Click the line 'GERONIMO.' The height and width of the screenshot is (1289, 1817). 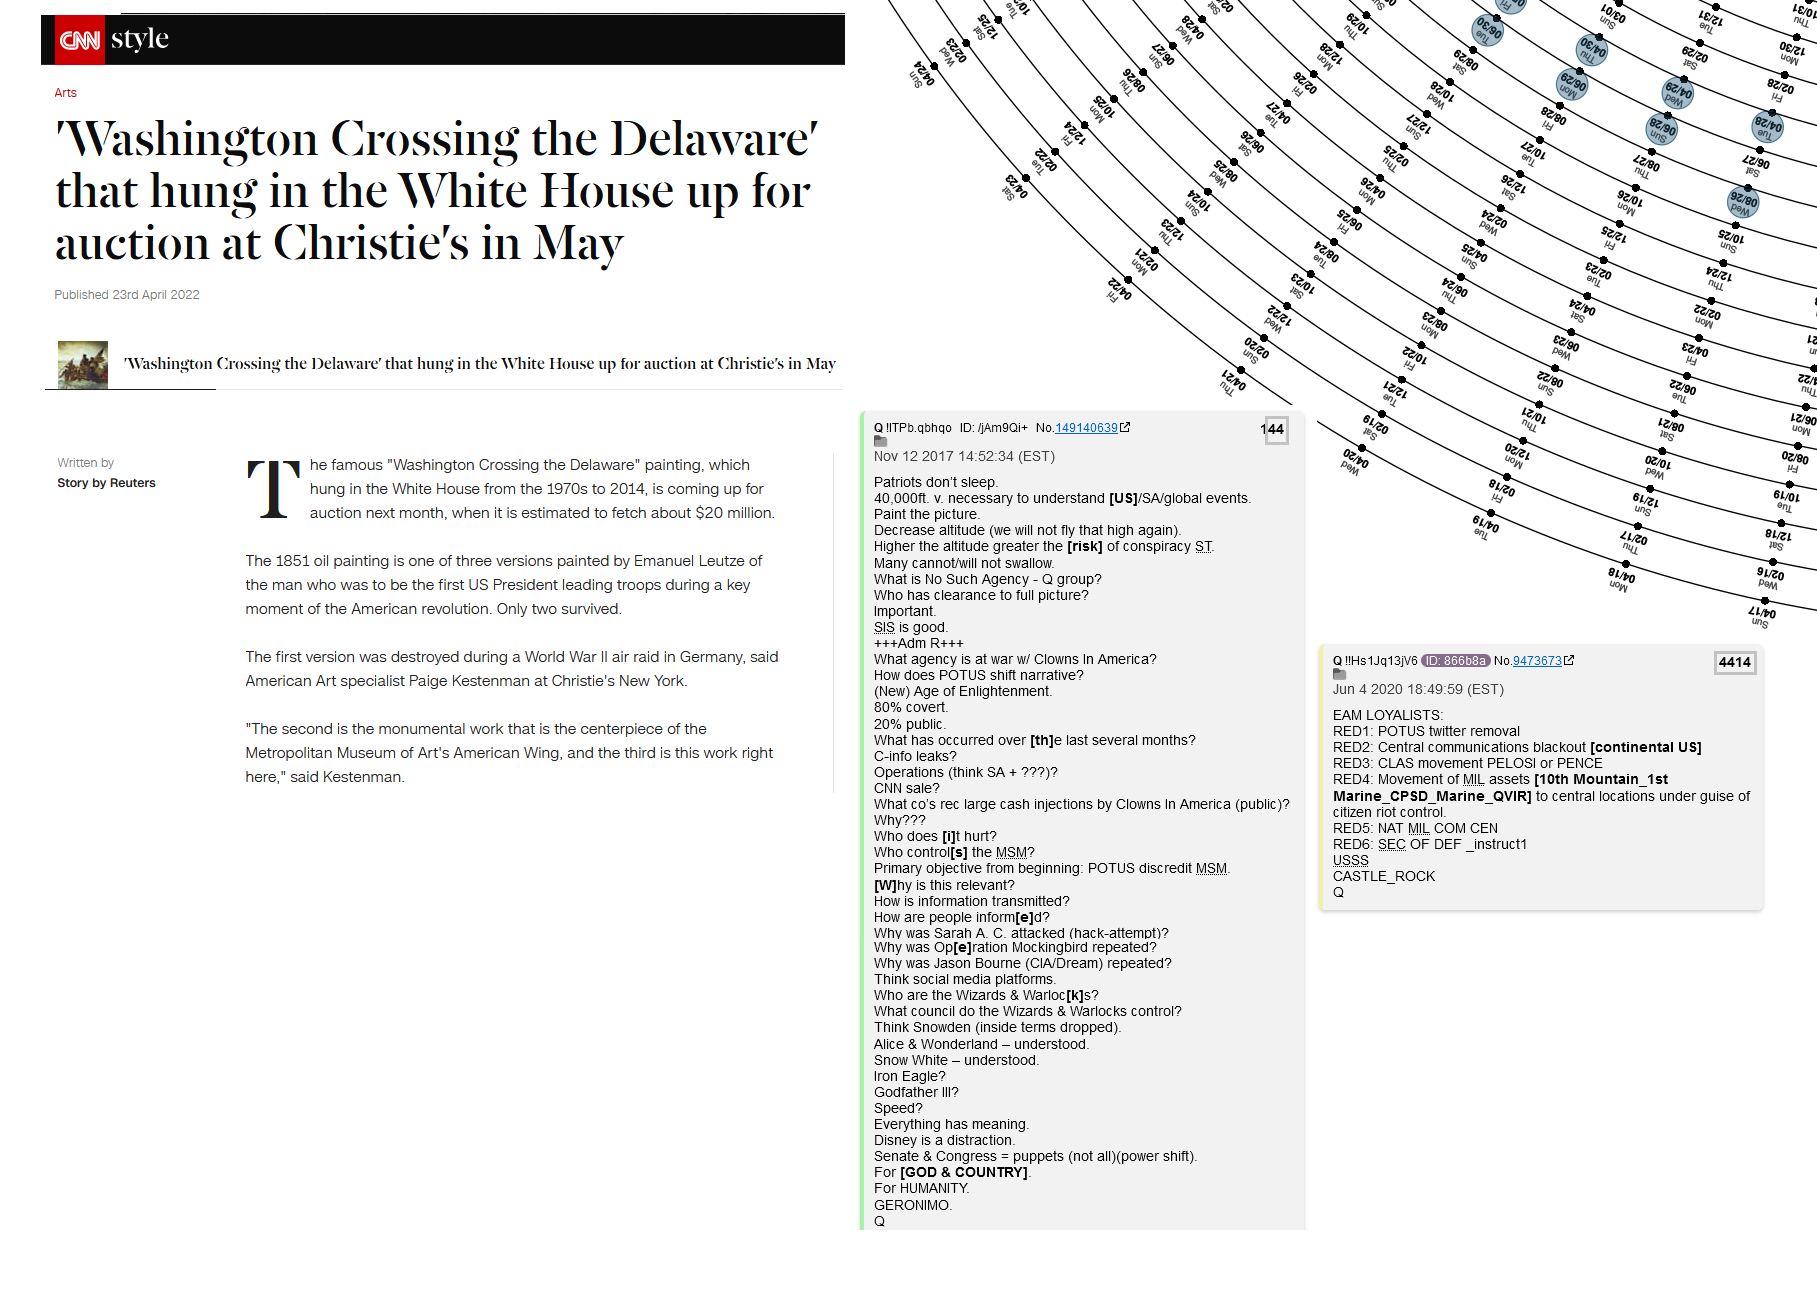912,1206
